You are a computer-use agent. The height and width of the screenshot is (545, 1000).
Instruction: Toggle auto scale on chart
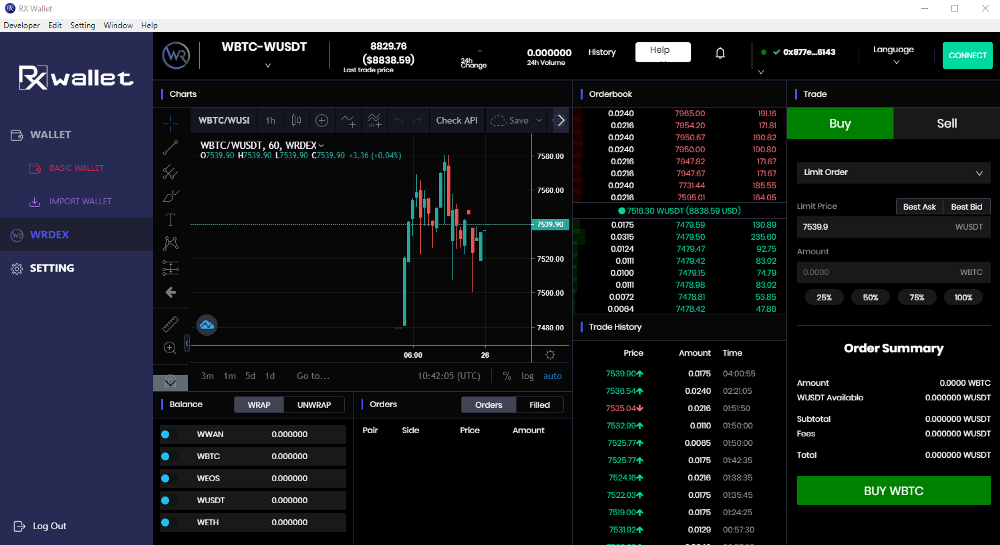pyautogui.click(x=552, y=376)
